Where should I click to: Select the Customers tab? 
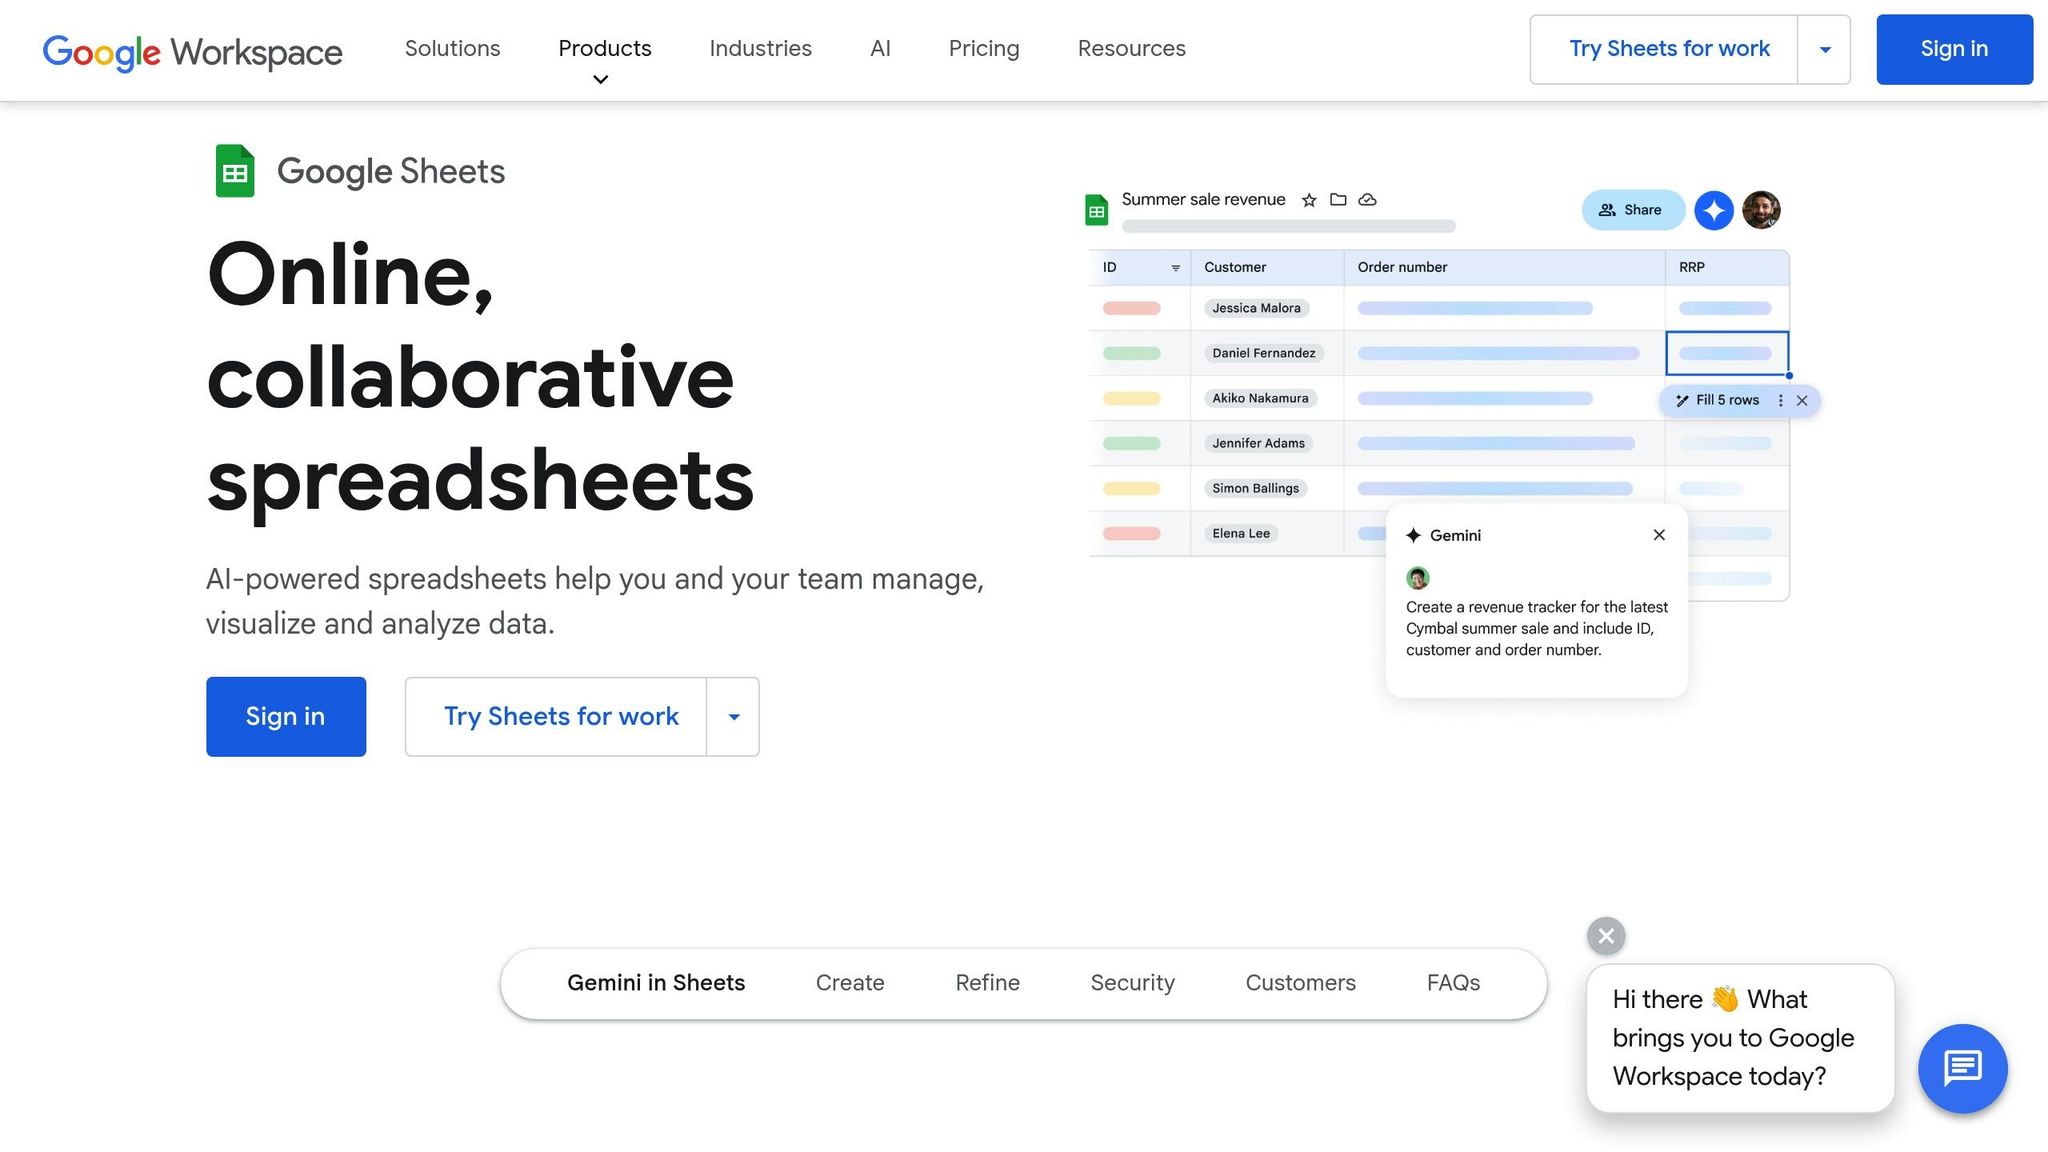[x=1300, y=983]
